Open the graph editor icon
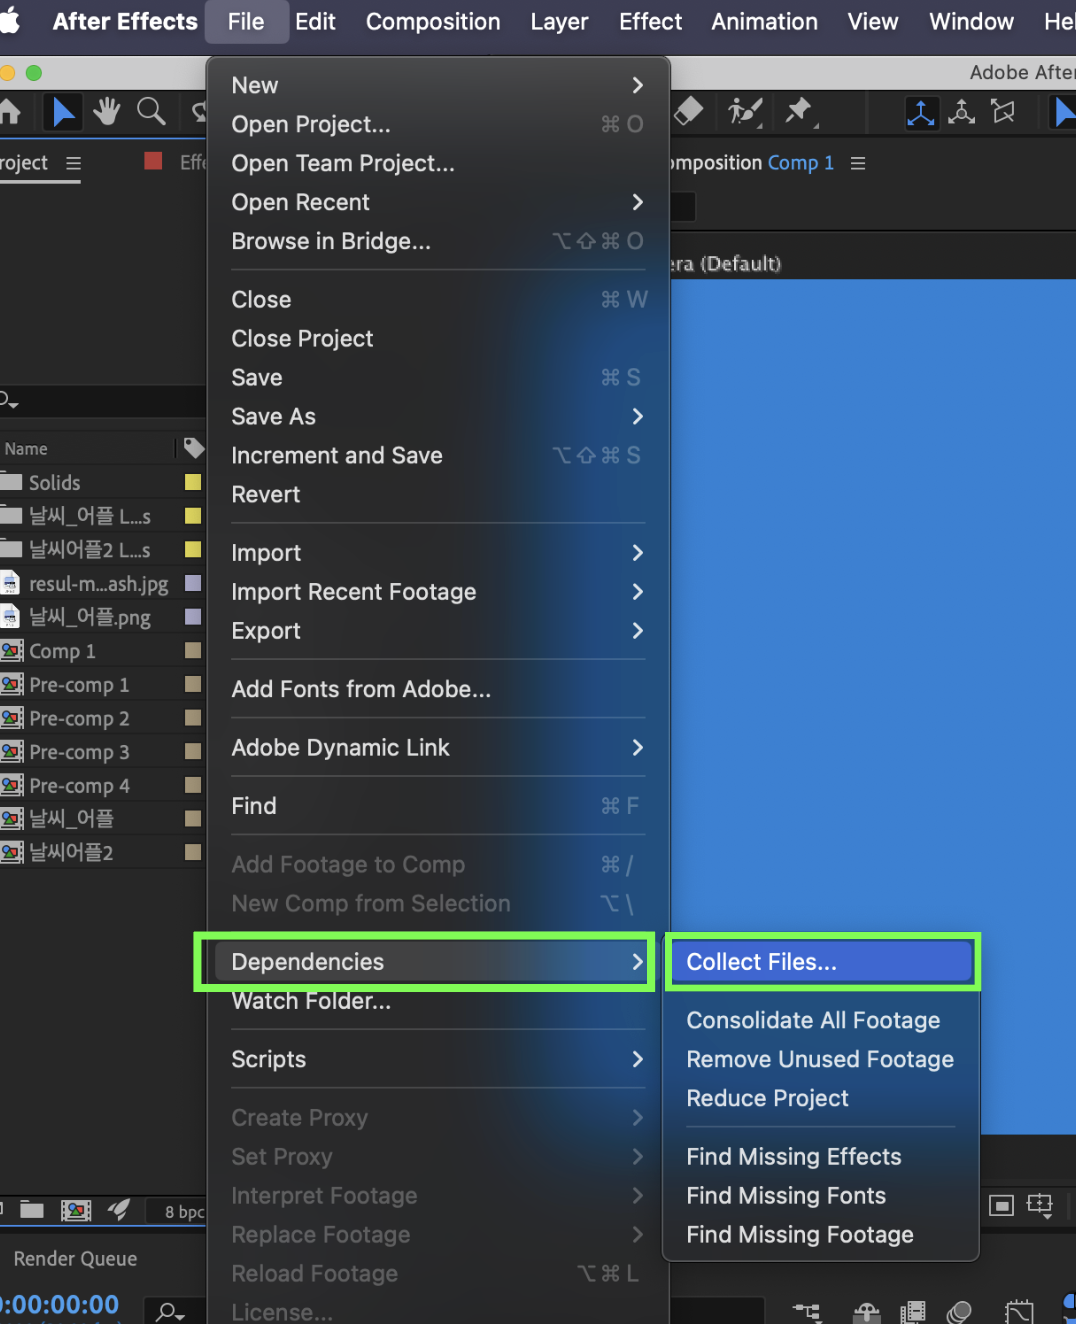 pos(1019,1311)
